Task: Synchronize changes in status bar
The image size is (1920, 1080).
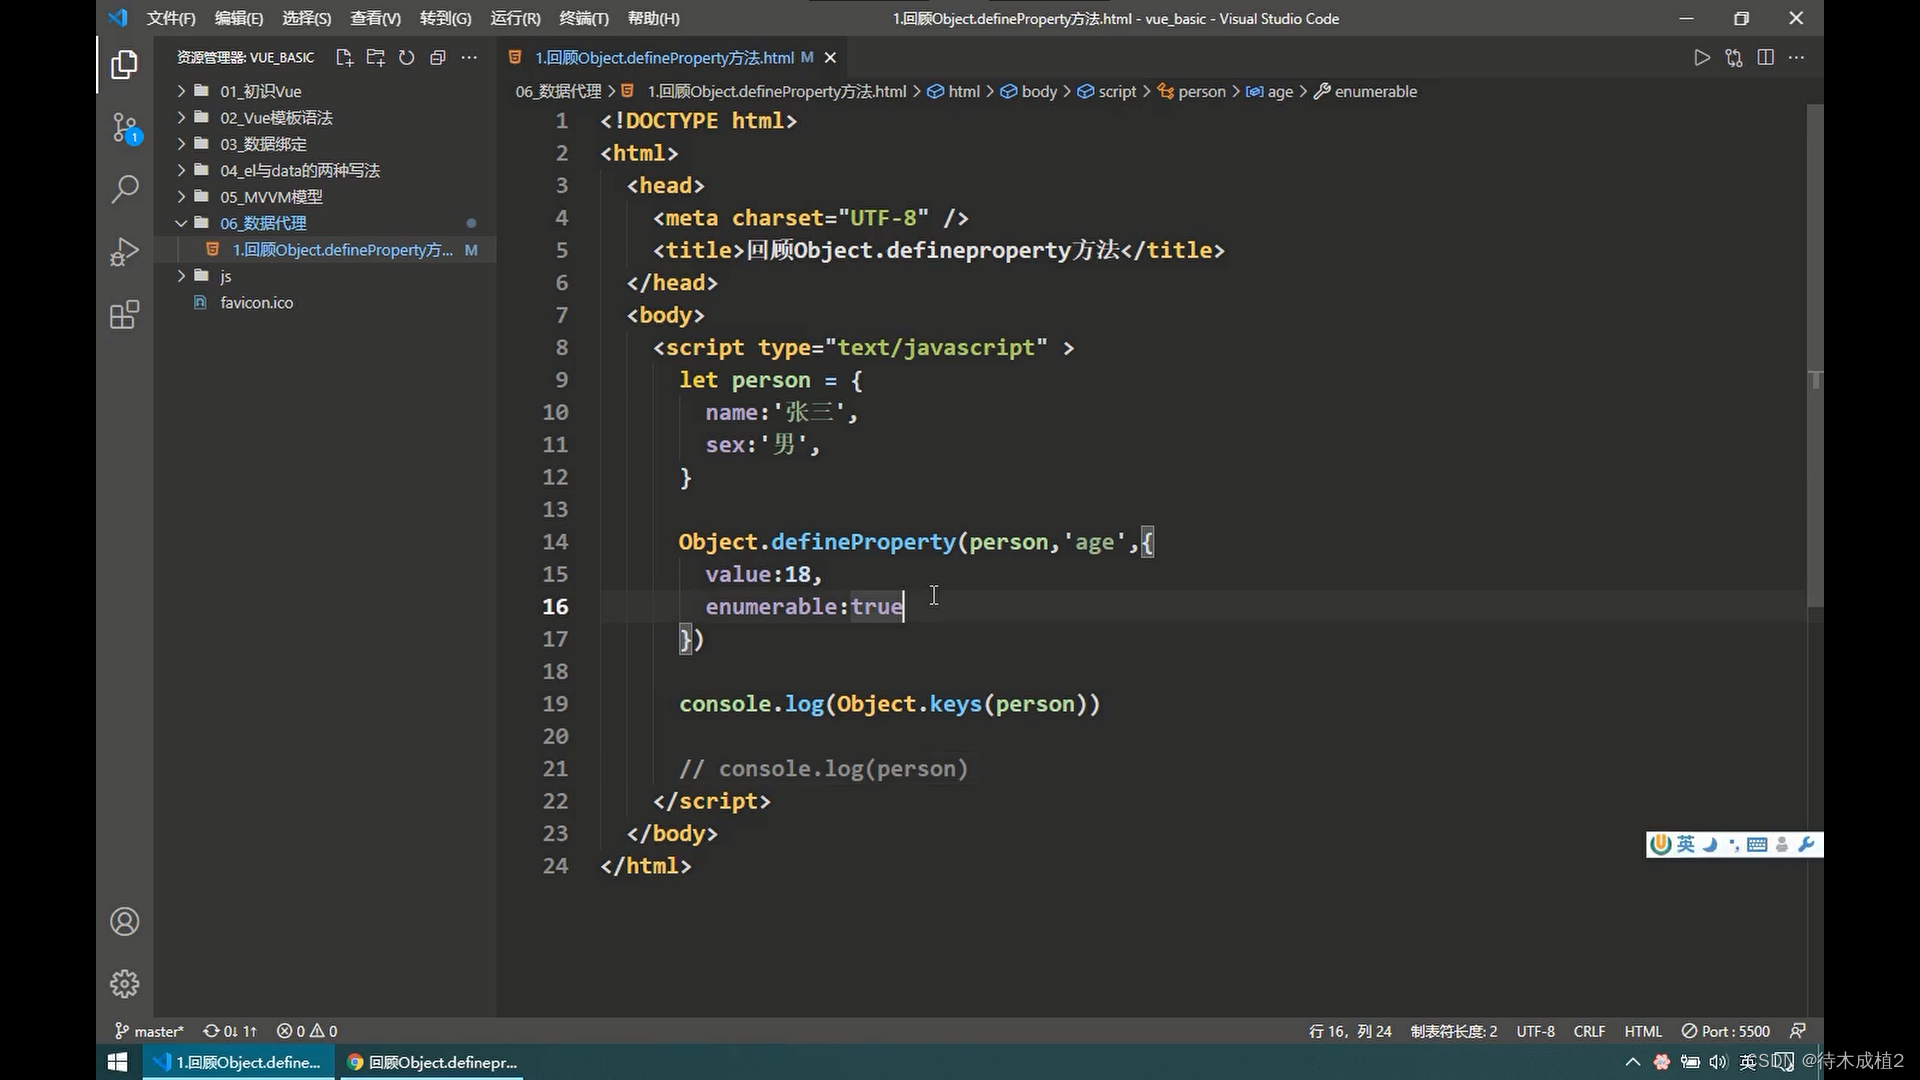Action: [230, 1031]
